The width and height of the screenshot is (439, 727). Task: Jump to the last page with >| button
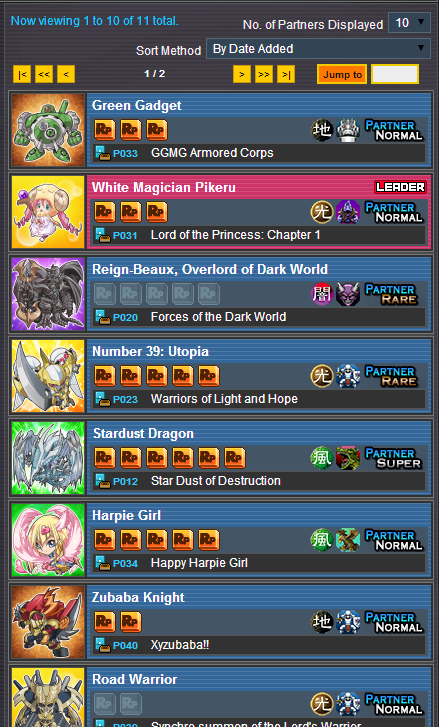[x=286, y=74]
